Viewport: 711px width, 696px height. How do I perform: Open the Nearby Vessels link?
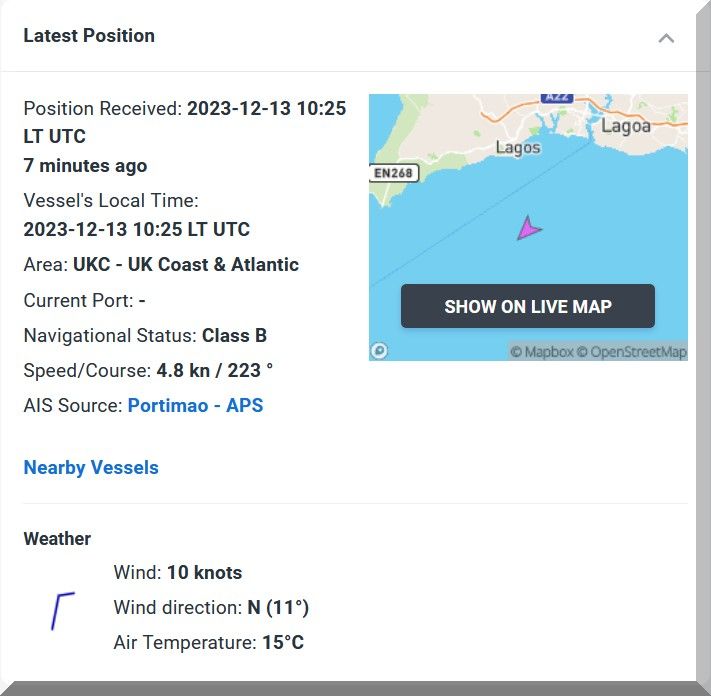pyautogui.click(x=91, y=468)
